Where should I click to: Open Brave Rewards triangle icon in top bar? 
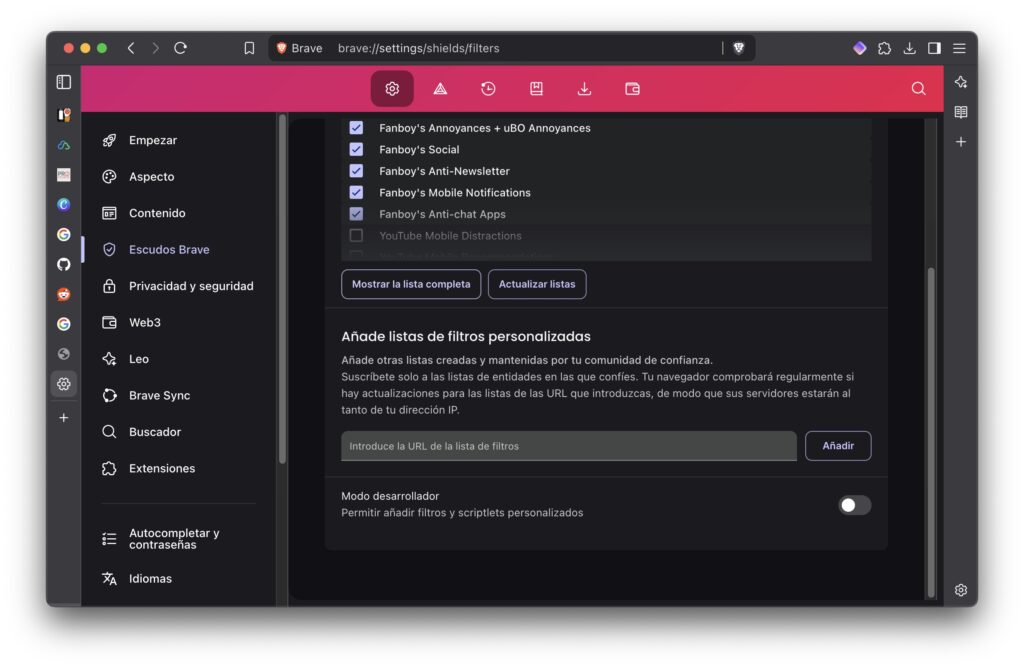440,89
